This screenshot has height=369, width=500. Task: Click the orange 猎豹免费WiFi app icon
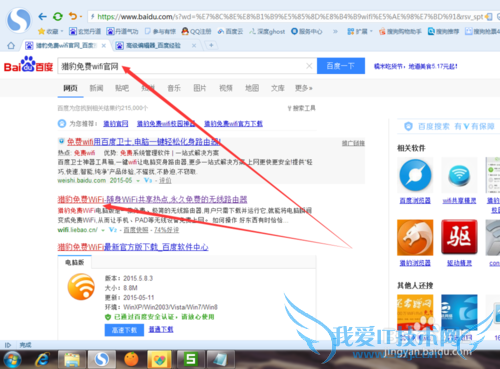point(81,287)
